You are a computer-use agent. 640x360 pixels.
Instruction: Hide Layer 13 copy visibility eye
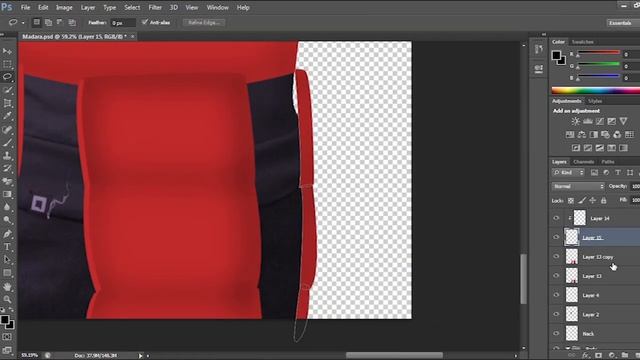556,257
